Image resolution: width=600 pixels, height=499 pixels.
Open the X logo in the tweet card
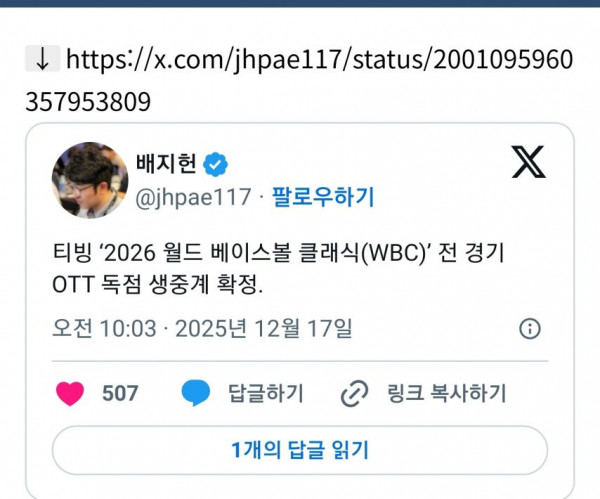pos(529,162)
